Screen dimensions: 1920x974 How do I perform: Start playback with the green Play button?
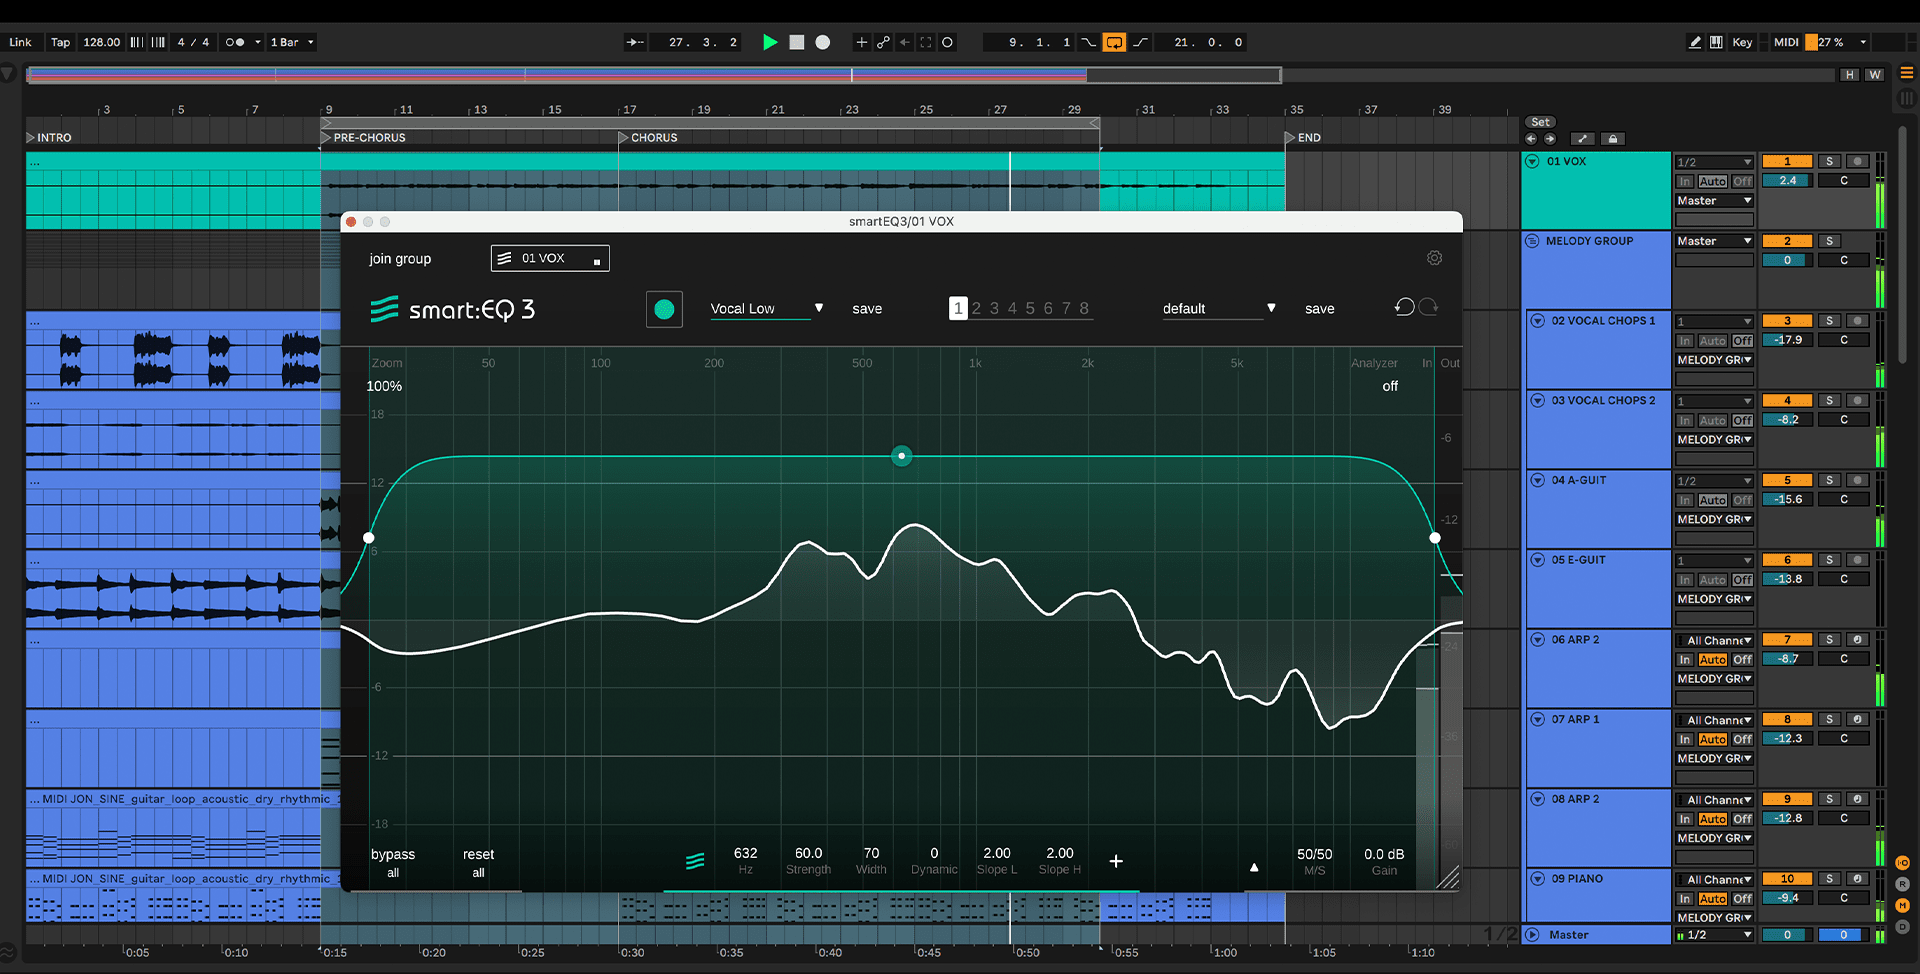tap(770, 42)
